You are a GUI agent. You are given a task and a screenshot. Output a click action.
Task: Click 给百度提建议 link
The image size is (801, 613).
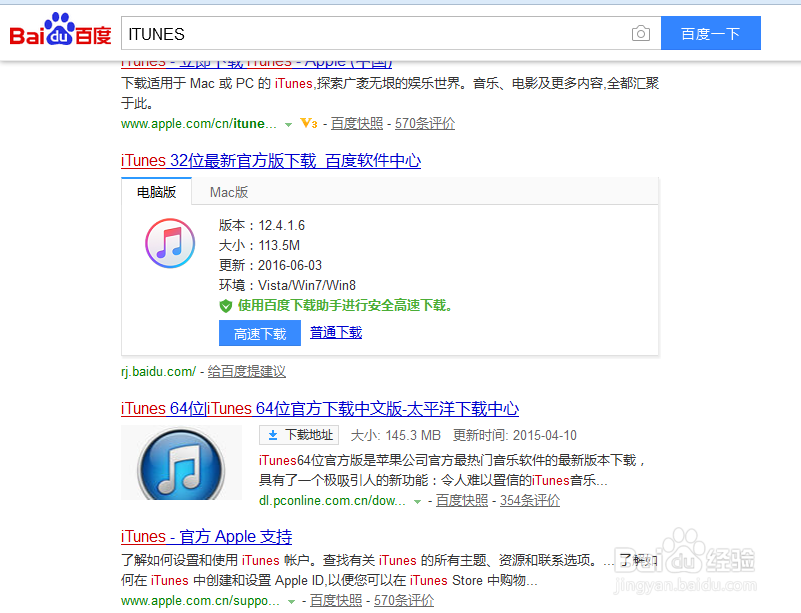point(246,371)
